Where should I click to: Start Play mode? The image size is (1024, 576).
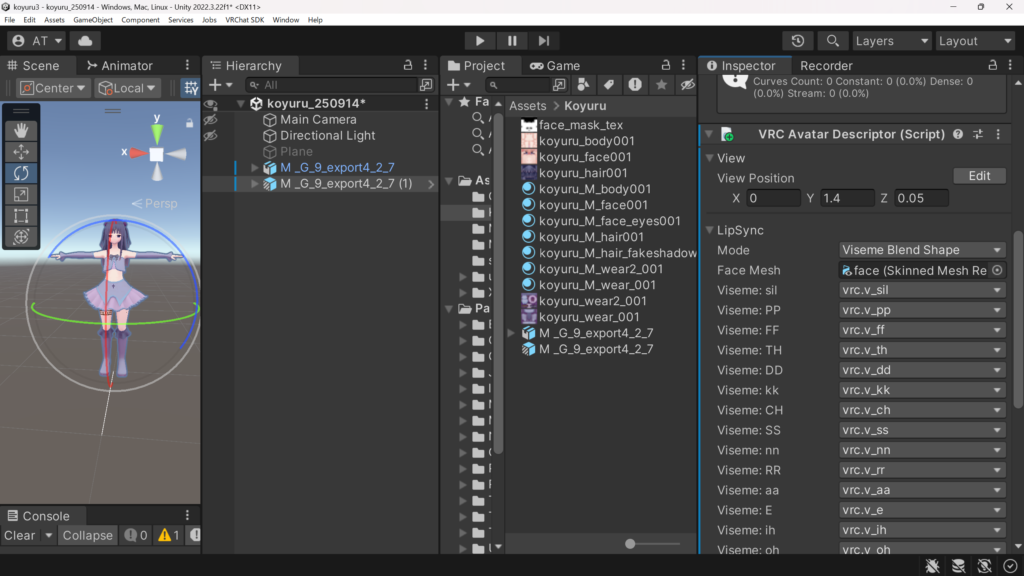[480, 40]
